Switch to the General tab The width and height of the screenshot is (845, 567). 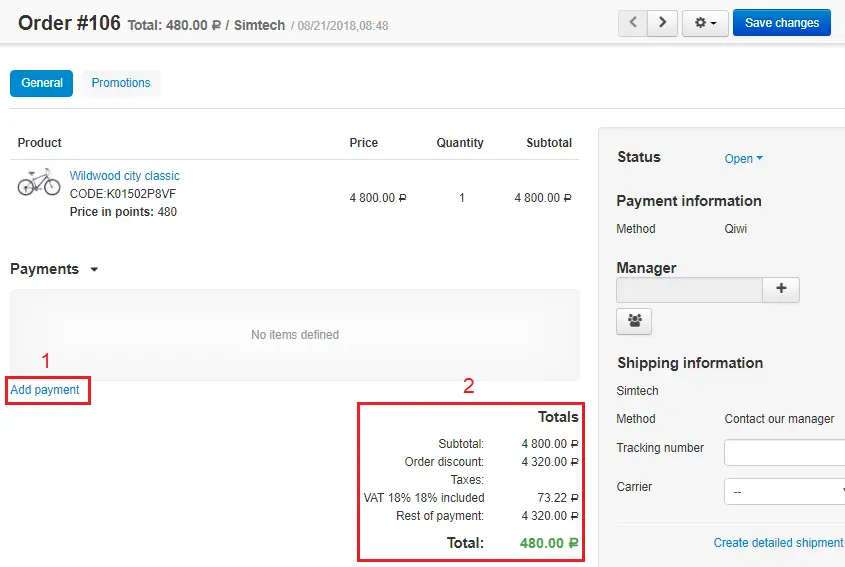(x=41, y=83)
